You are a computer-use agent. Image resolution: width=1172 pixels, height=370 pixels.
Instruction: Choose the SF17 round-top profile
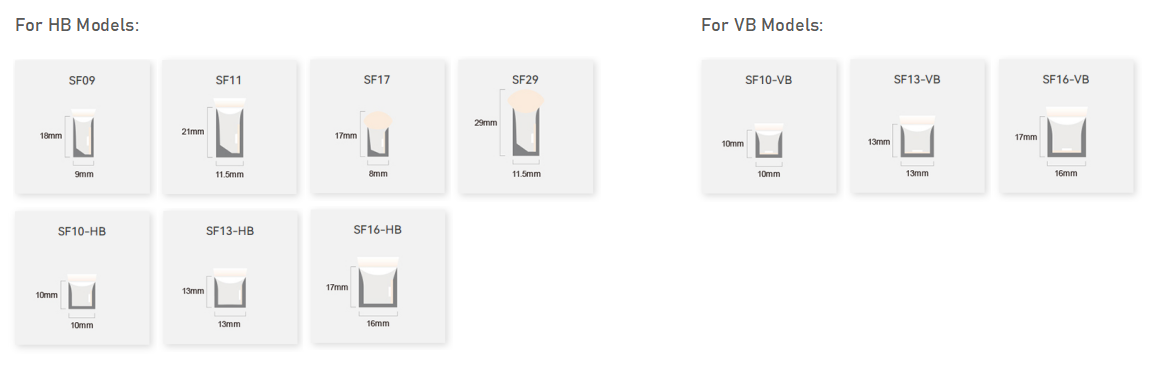click(377, 127)
